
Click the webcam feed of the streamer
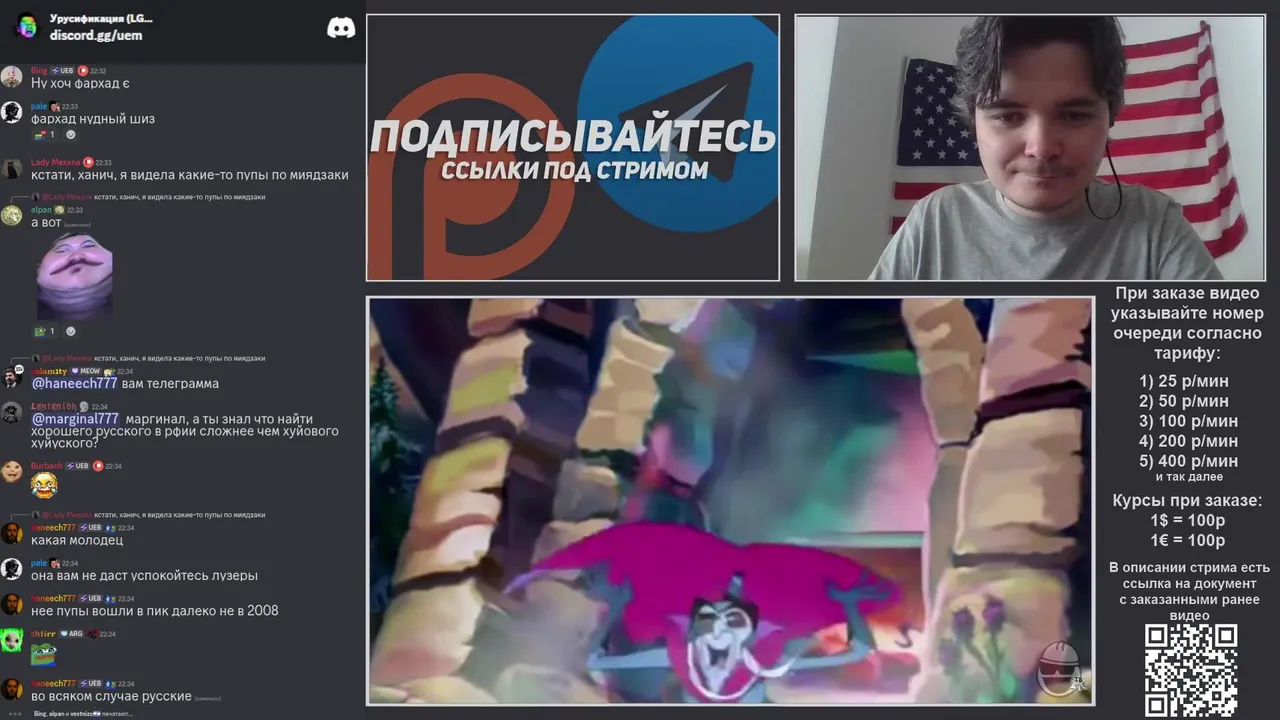tap(1030, 148)
